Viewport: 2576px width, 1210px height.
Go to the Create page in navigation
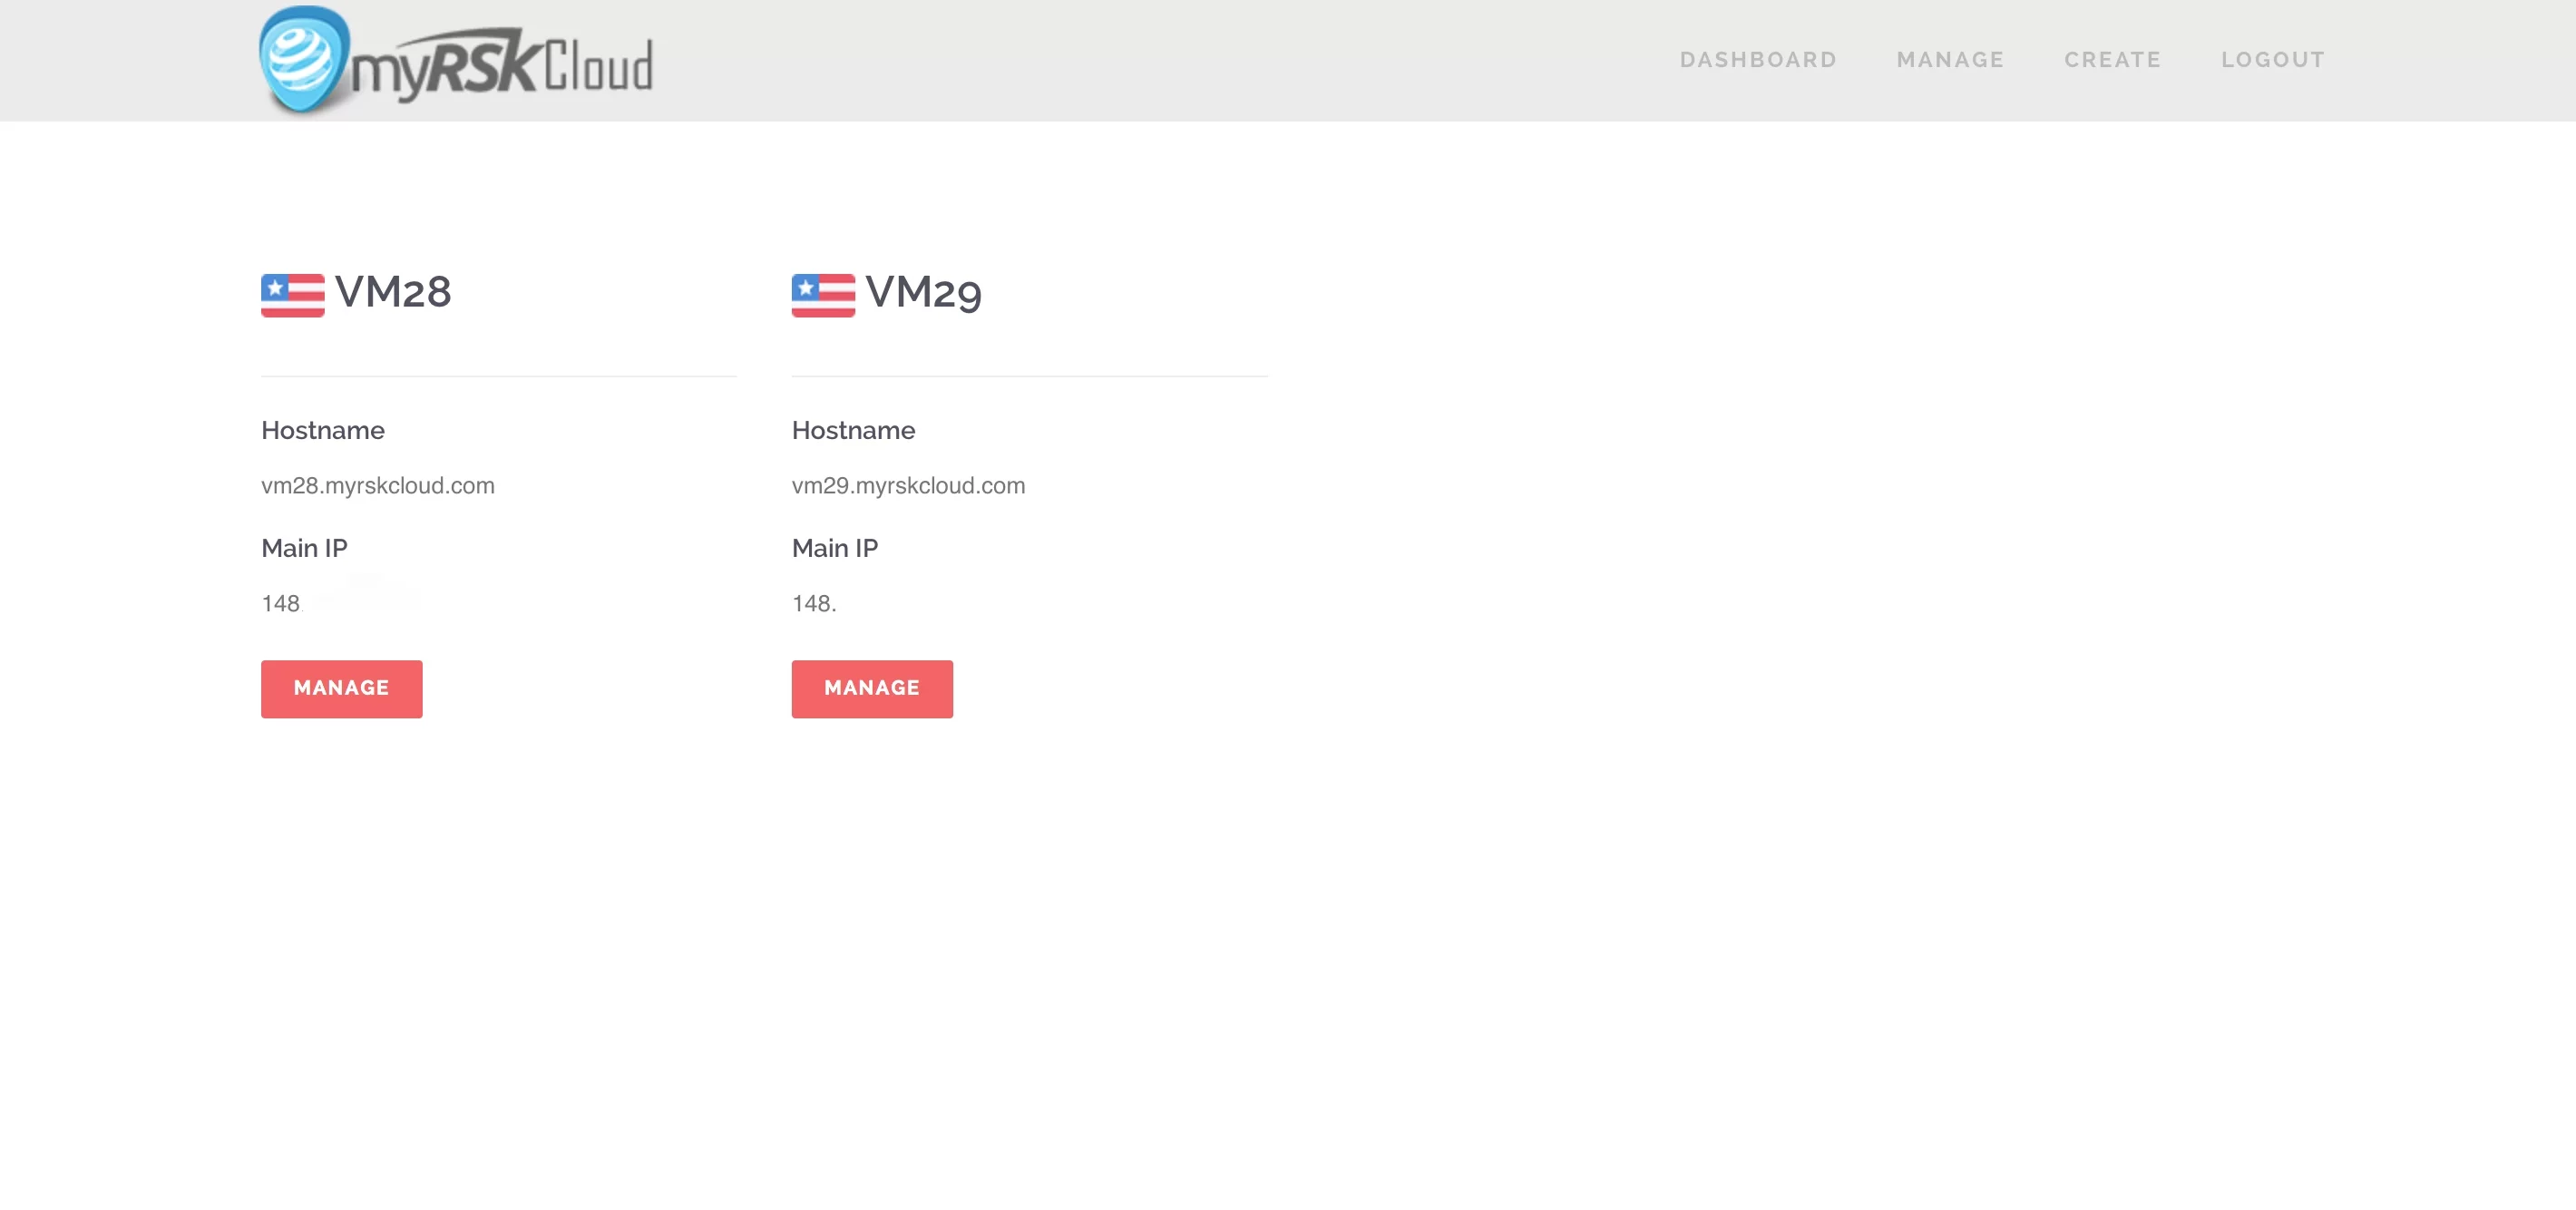pyautogui.click(x=2112, y=60)
